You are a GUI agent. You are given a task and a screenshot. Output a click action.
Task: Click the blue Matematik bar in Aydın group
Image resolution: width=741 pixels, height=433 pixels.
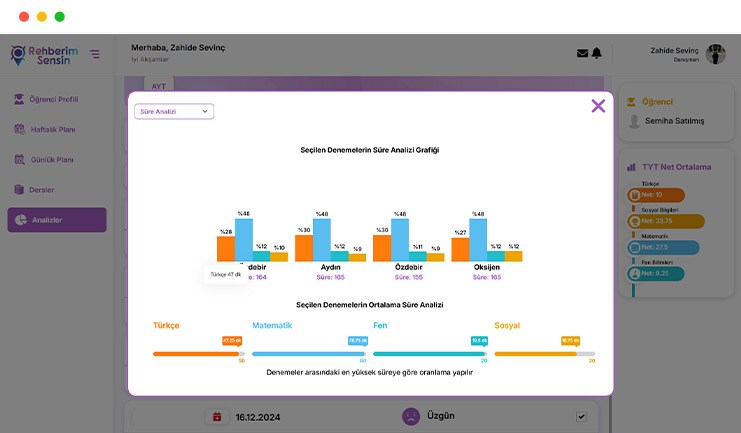(x=322, y=241)
